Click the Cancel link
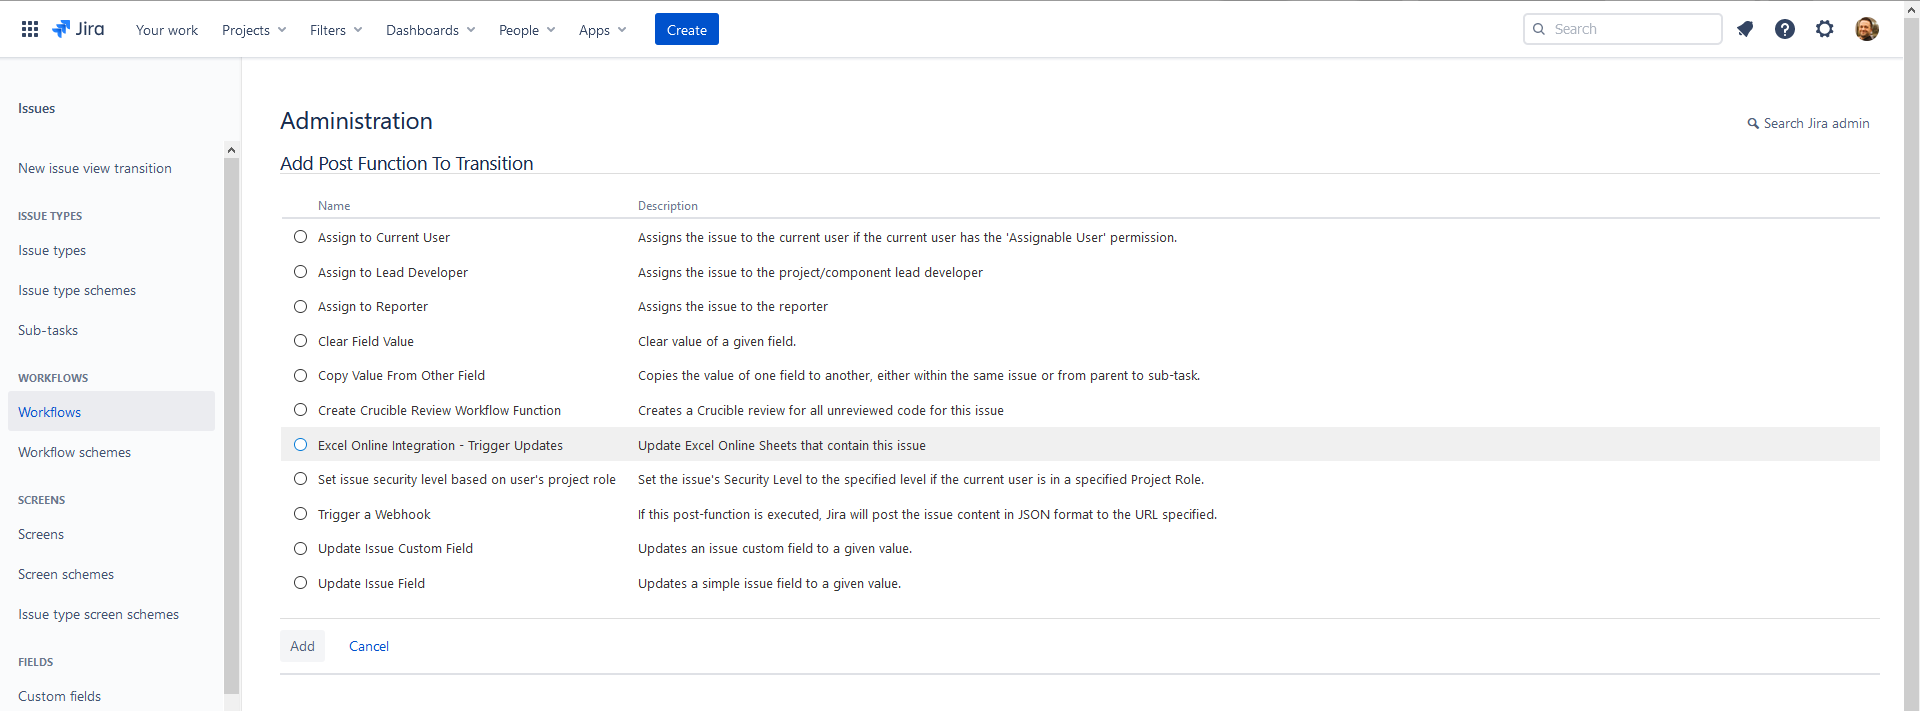 [x=369, y=646]
